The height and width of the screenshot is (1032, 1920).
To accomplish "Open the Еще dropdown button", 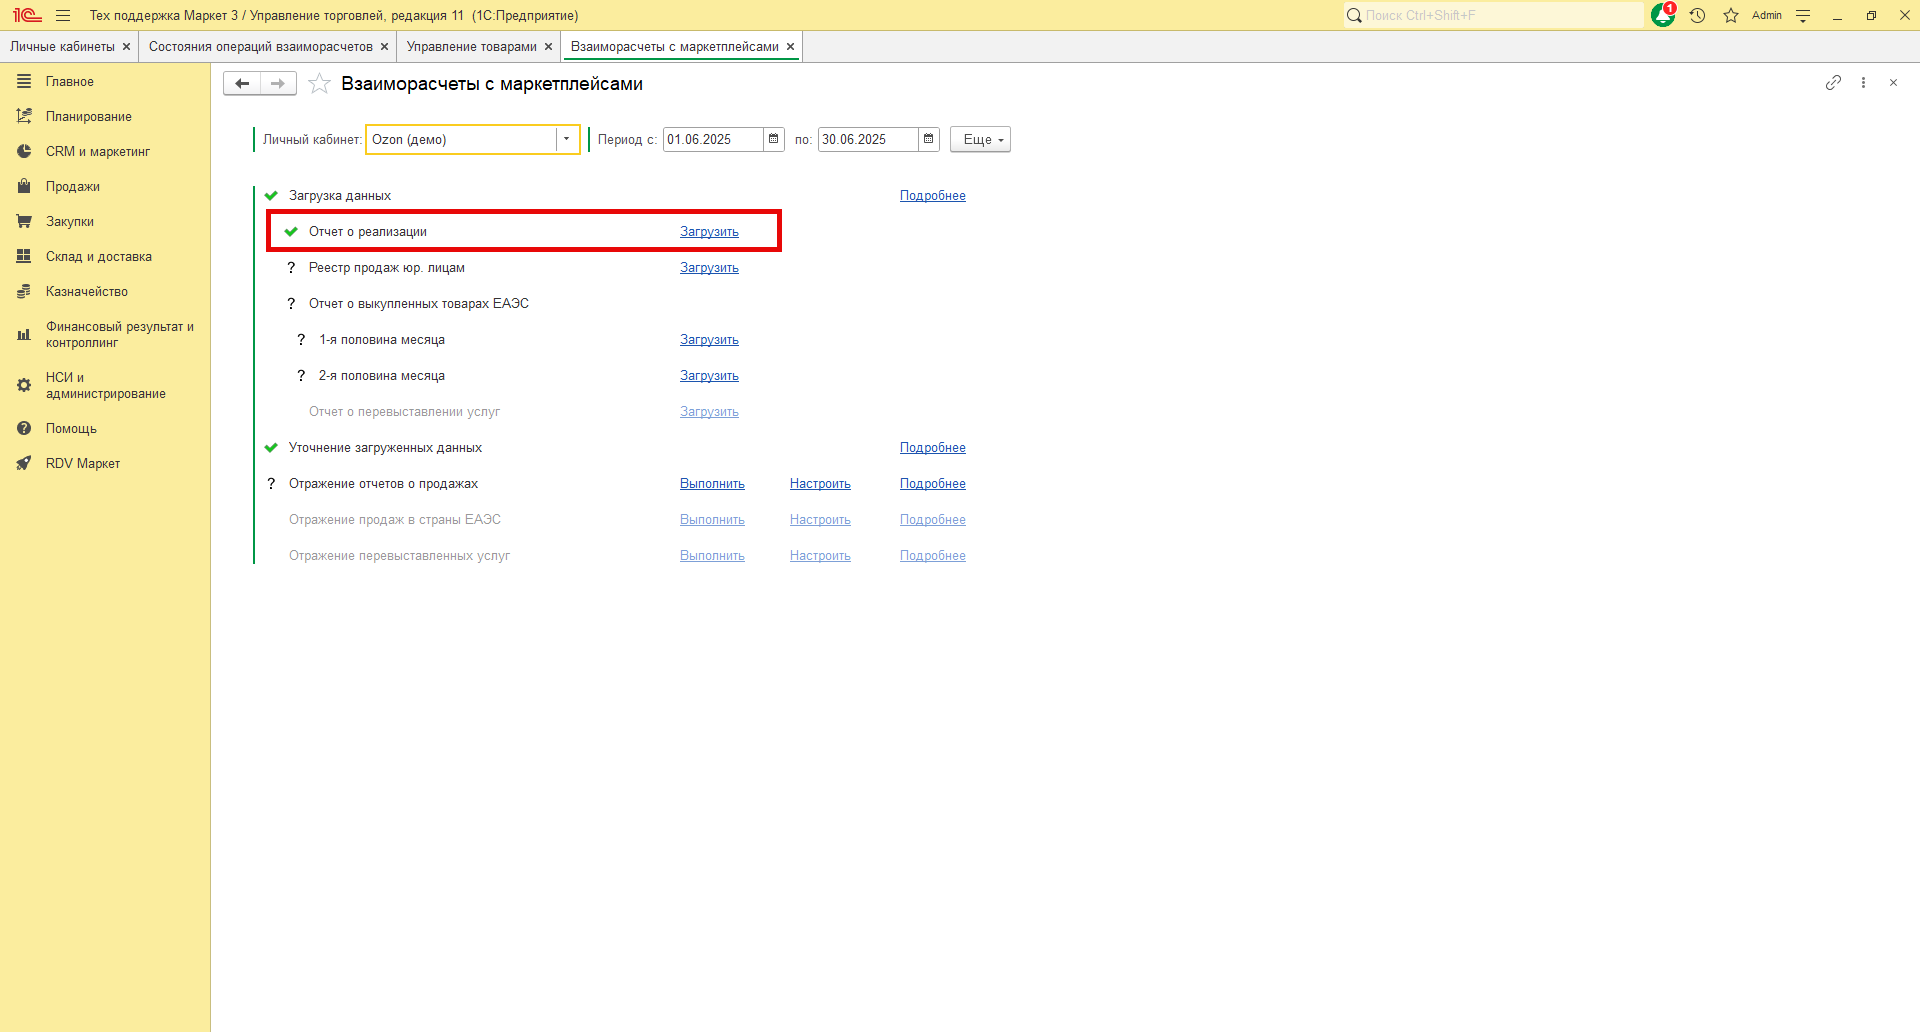I will click(x=980, y=139).
